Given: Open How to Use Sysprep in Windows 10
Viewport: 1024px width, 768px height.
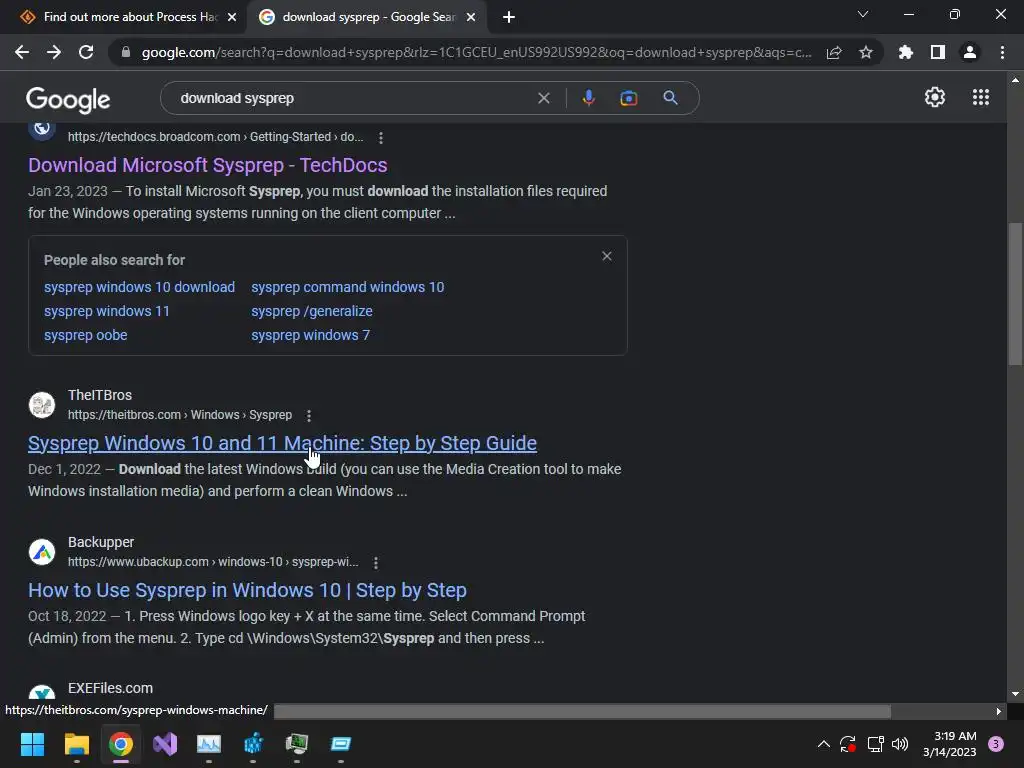Looking at the screenshot, I should (x=247, y=590).
